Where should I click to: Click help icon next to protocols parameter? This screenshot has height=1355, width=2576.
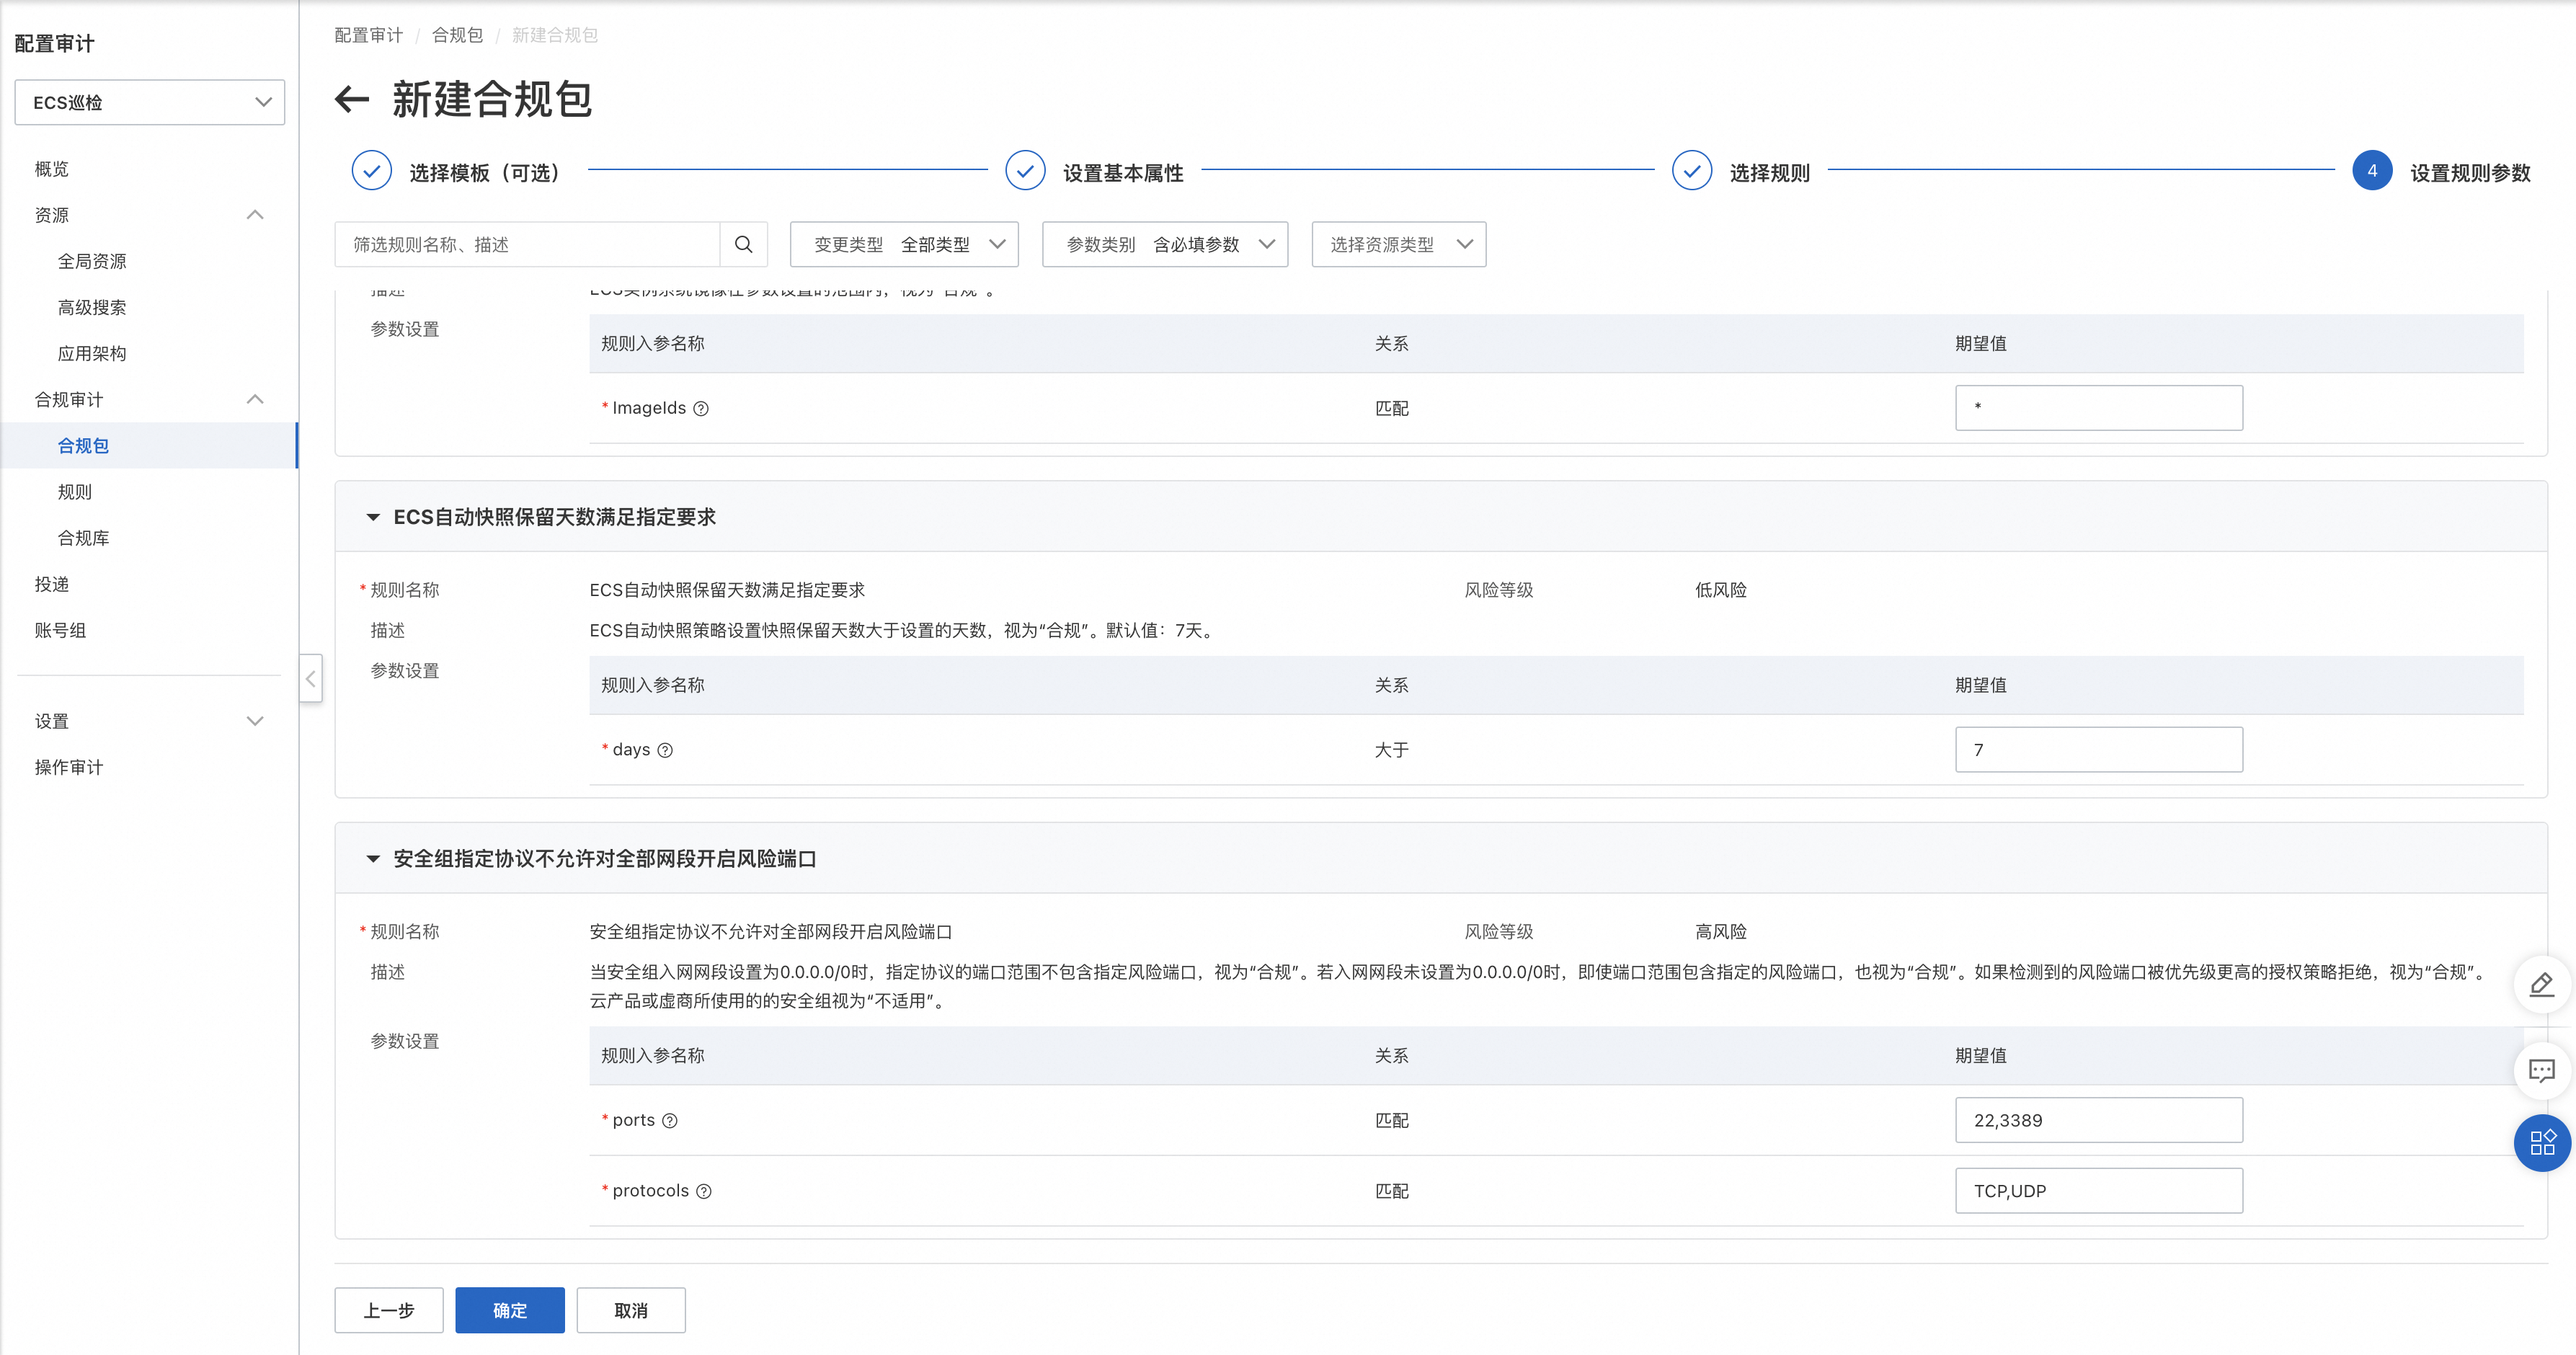704,1191
